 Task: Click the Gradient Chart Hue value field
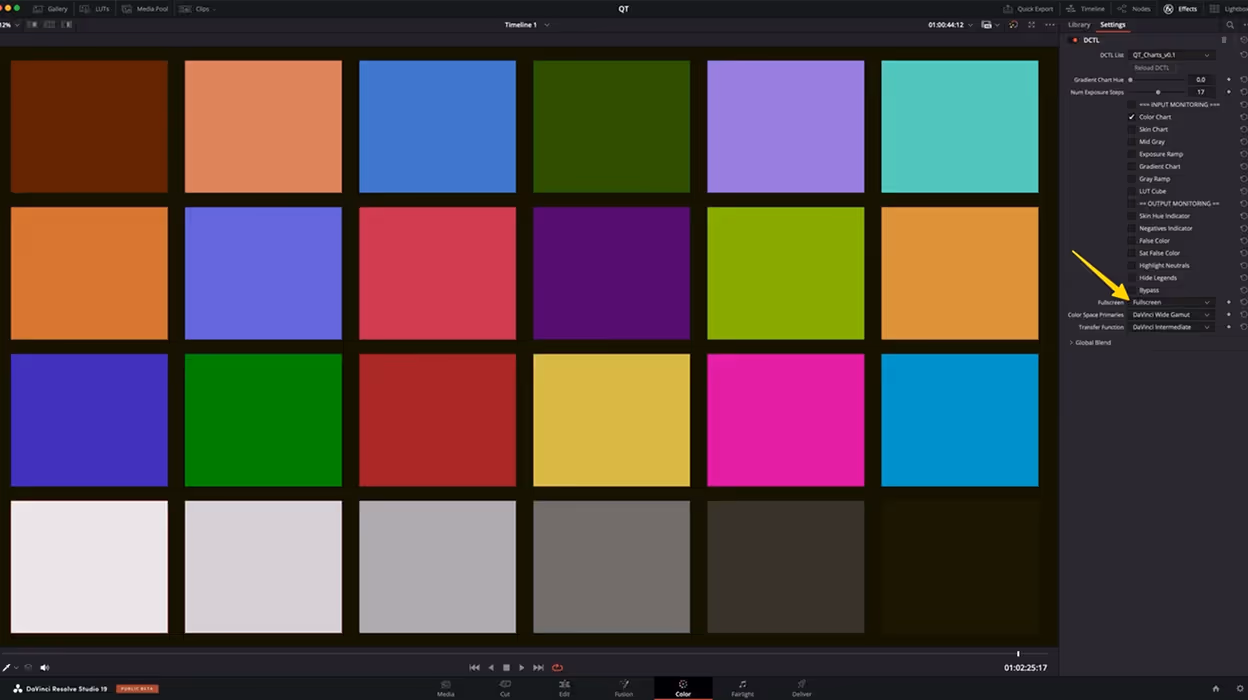tap(1200, 79)
